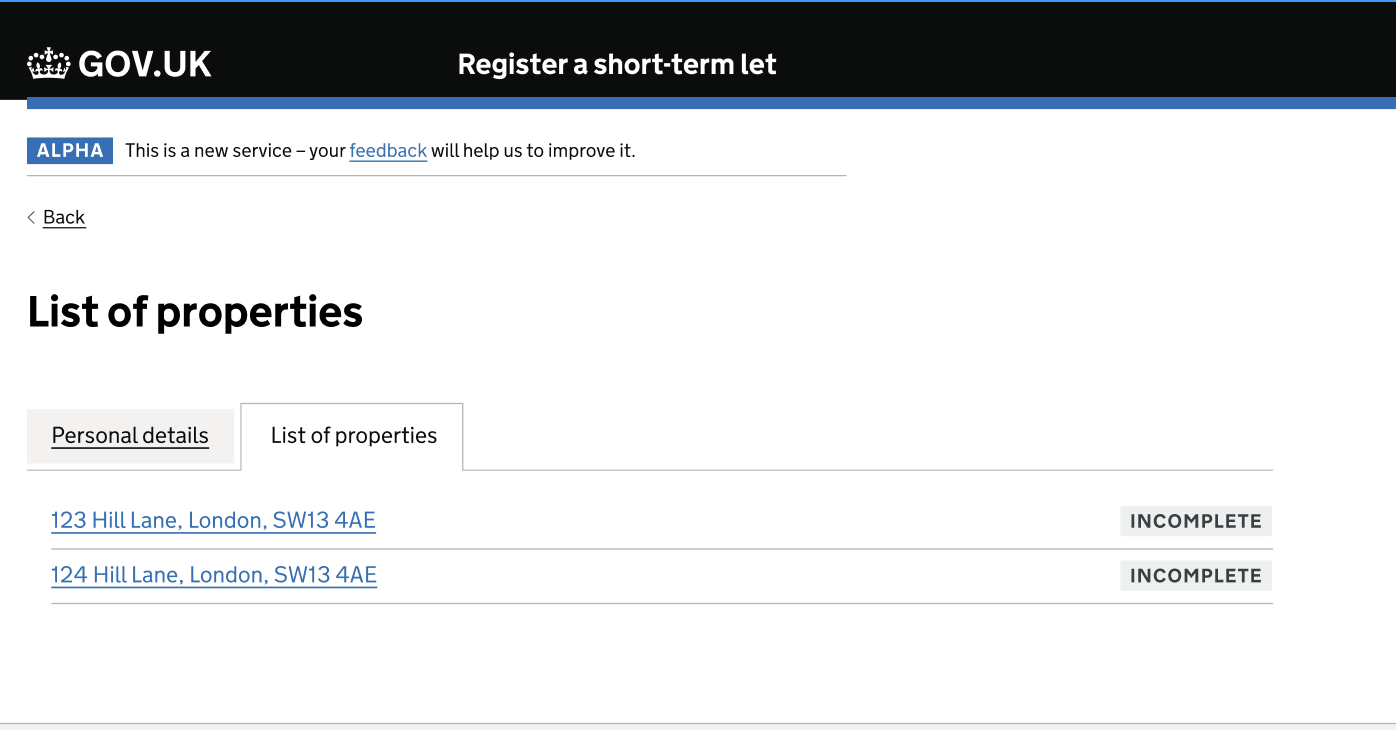The height and width of the screenshot is (730, 1396).
Task: Open the feedback link
Action: tap(388, 150)
